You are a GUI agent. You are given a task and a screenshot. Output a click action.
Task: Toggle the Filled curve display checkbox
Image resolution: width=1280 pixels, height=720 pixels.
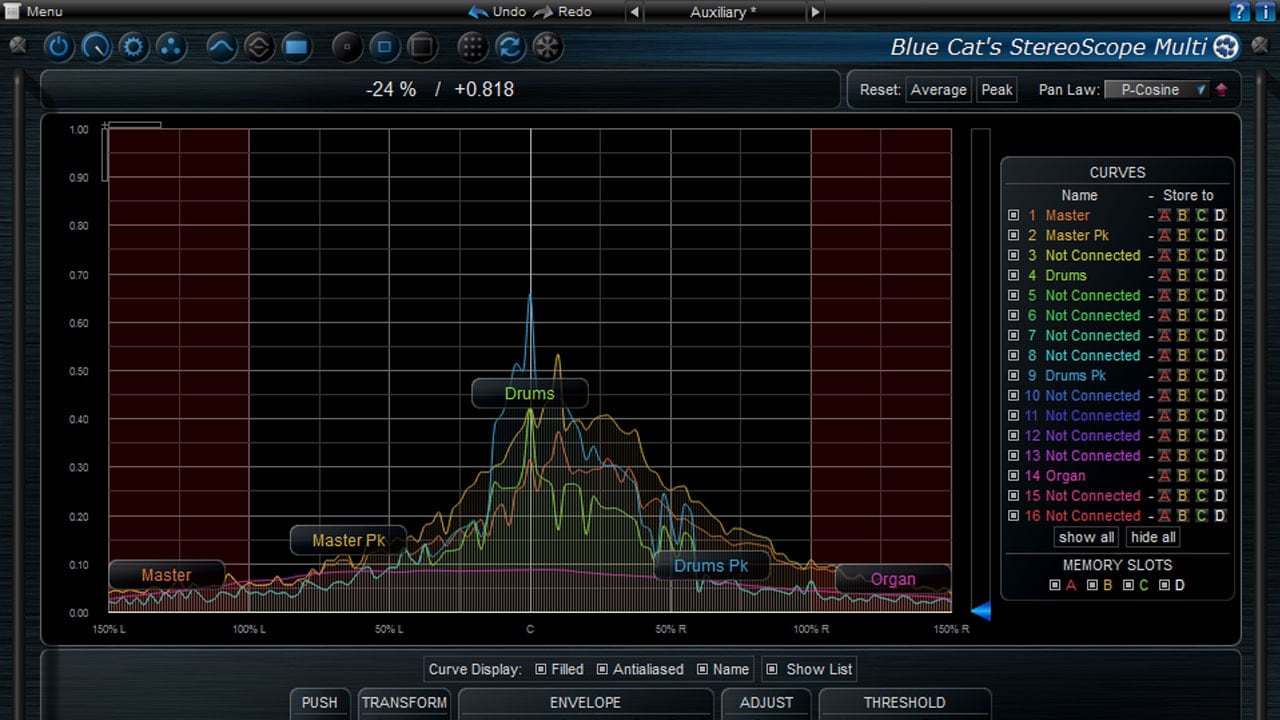pos(541,669)
